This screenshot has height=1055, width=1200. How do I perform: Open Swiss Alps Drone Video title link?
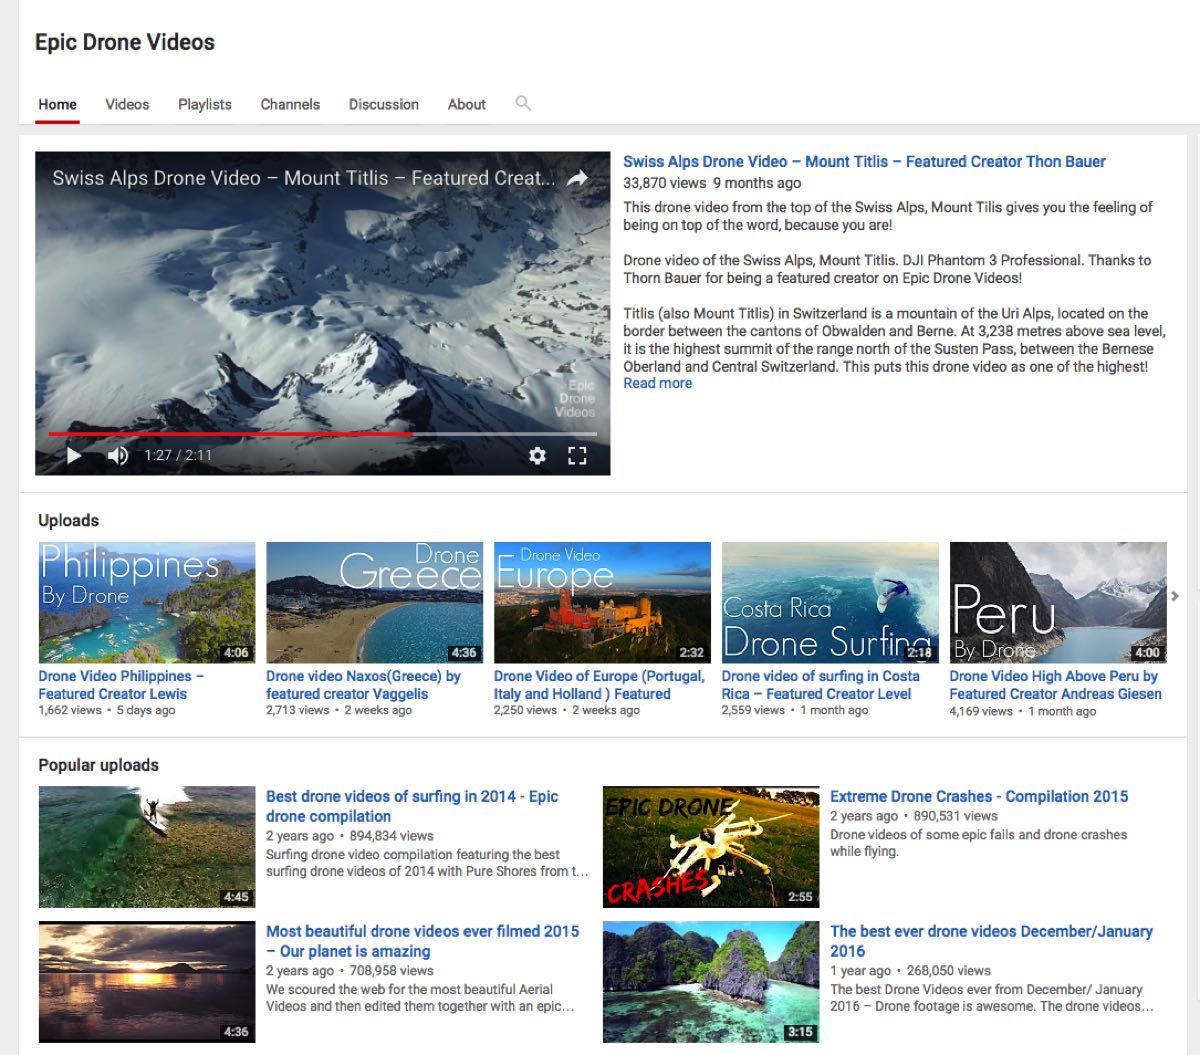864,161
